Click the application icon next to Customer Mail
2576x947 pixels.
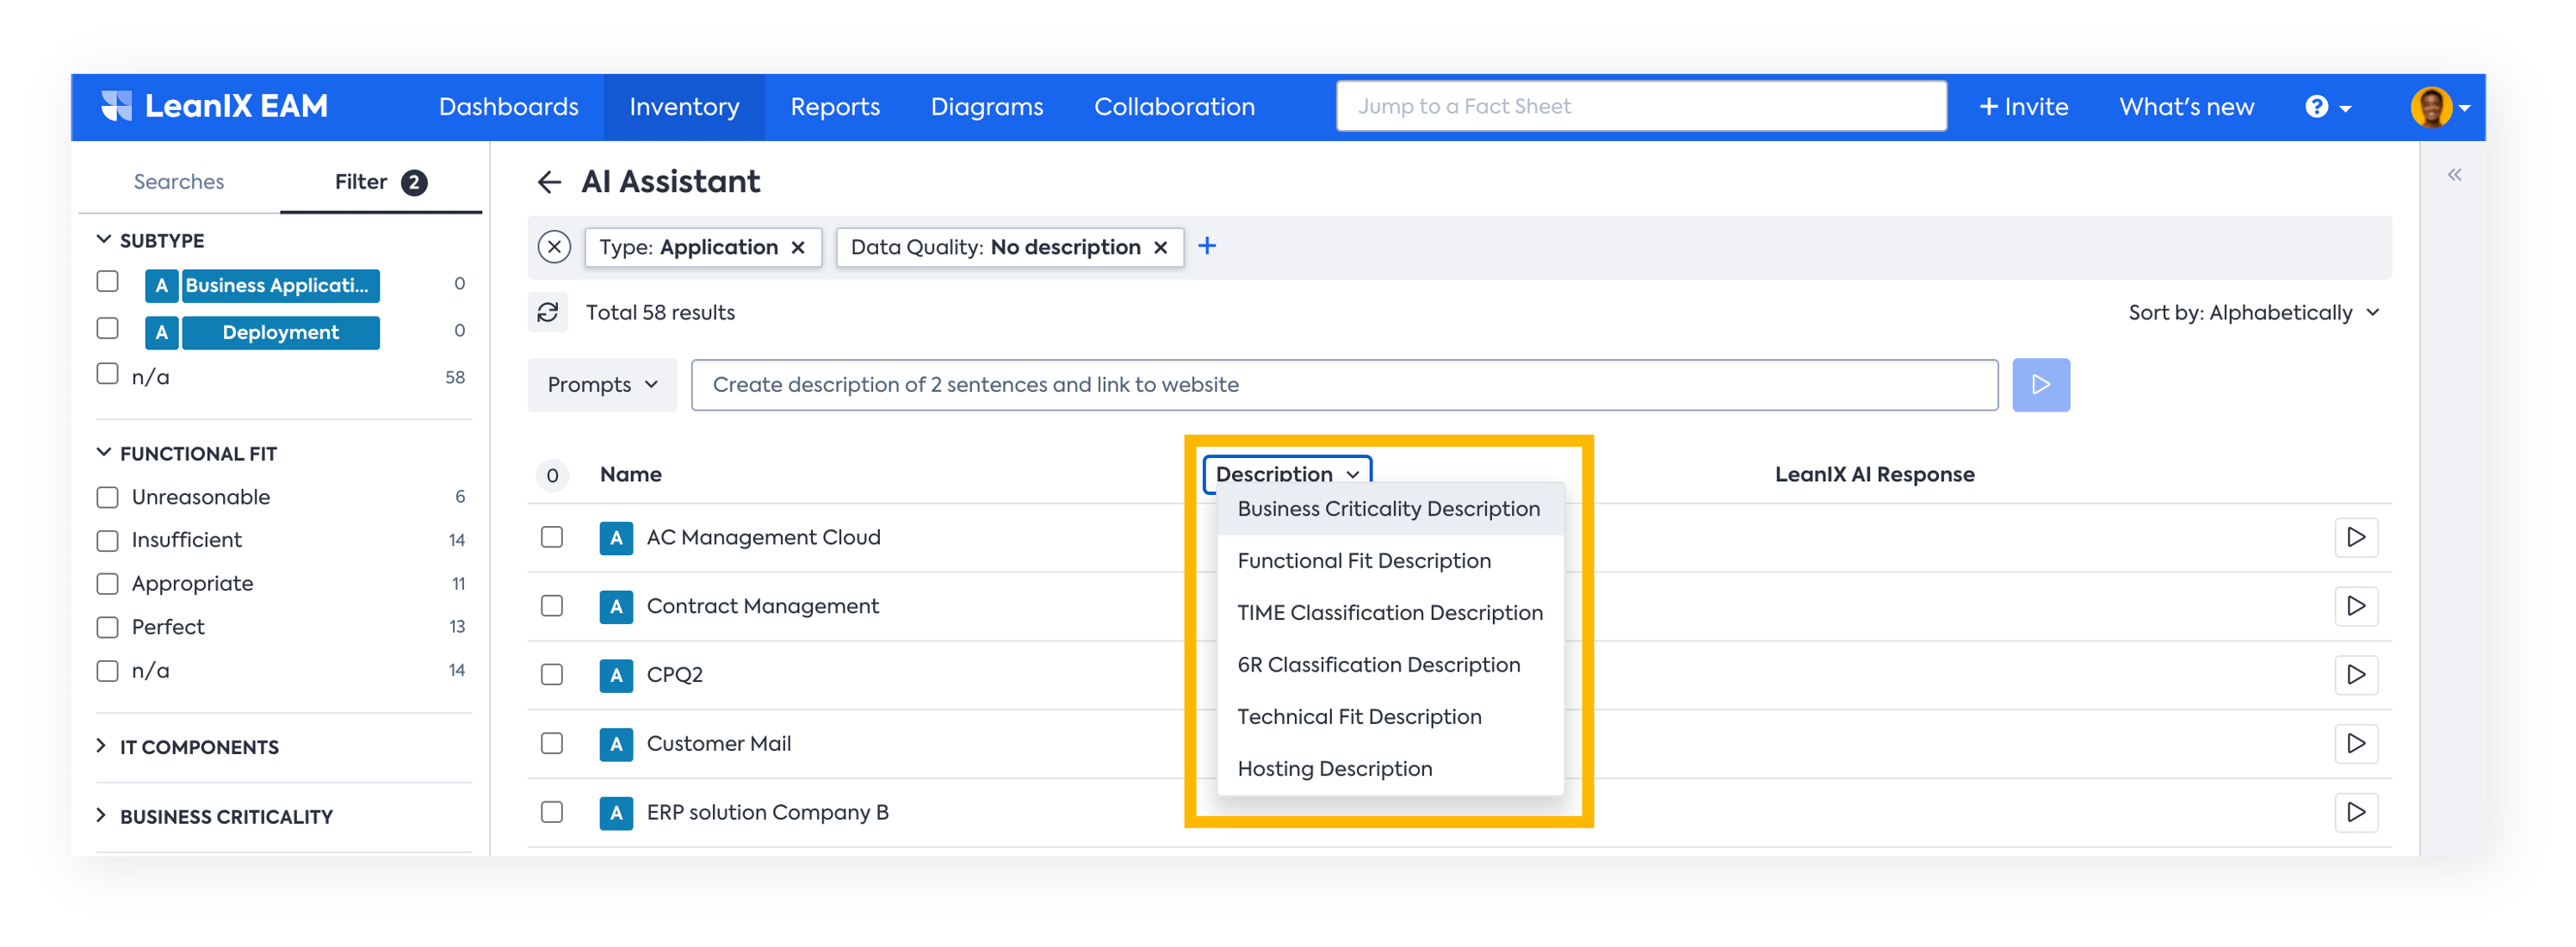(616, 744)
